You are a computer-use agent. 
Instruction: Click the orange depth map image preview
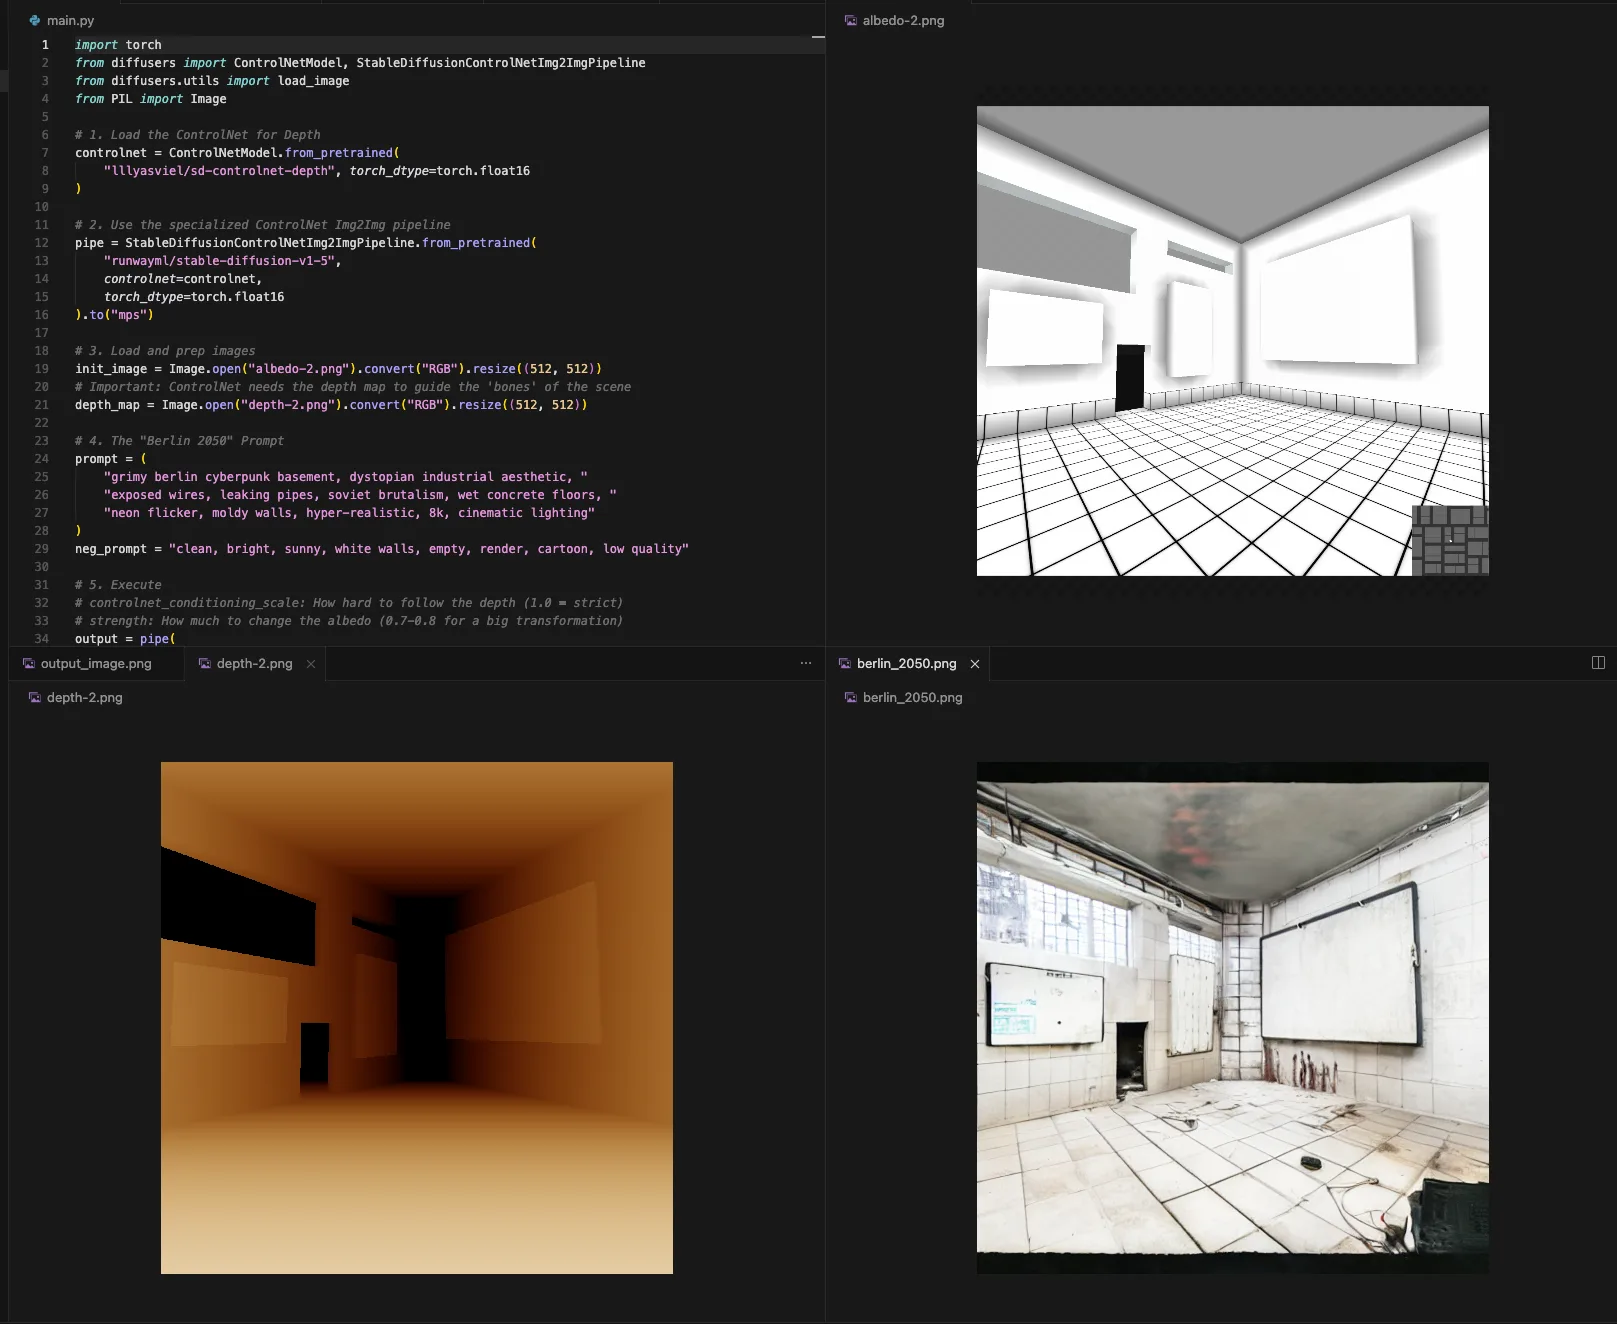pyautogui.click(x=416, y=1017)
